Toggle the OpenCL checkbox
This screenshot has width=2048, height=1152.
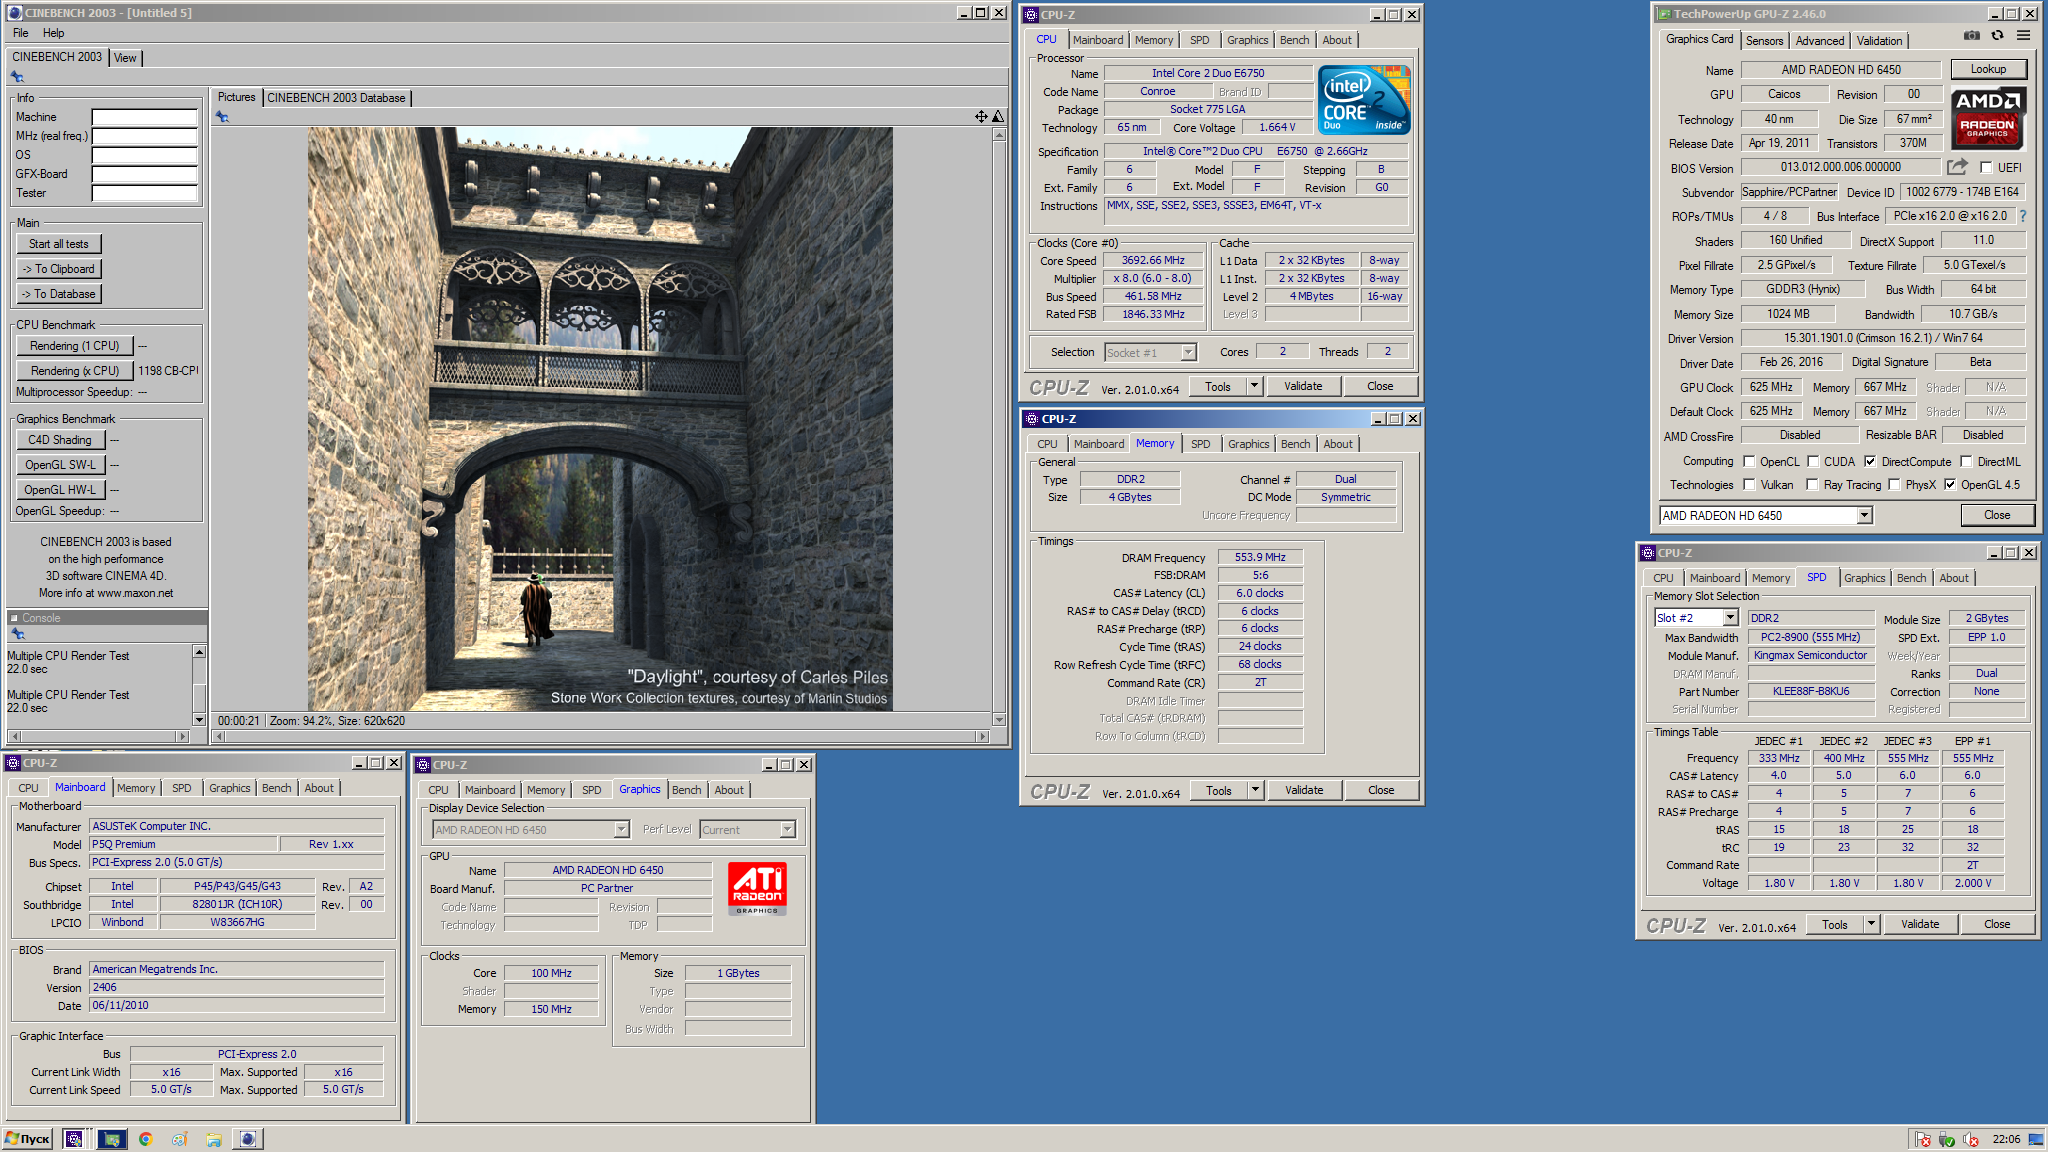1749,462
